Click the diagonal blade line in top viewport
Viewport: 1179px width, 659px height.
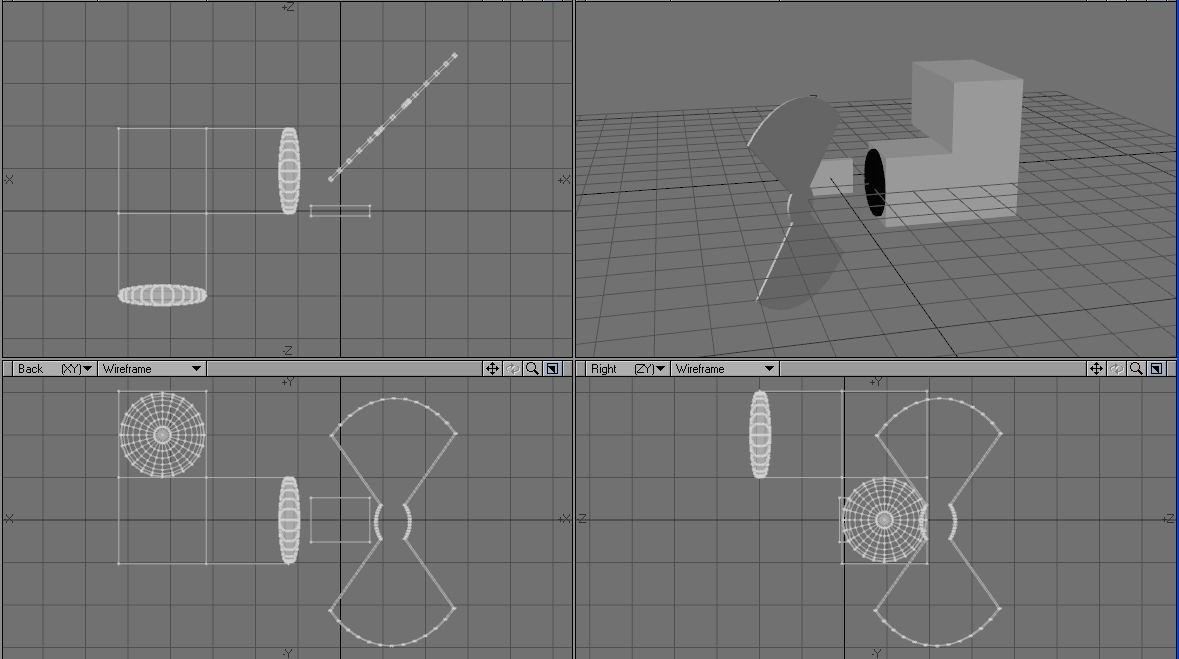pyautogui.click(x=393, y=117)
